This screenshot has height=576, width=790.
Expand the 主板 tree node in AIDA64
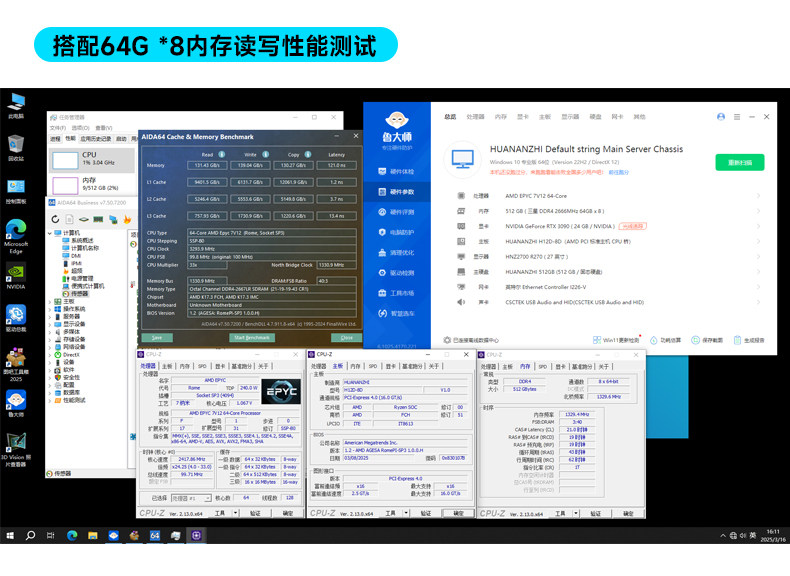49,301
